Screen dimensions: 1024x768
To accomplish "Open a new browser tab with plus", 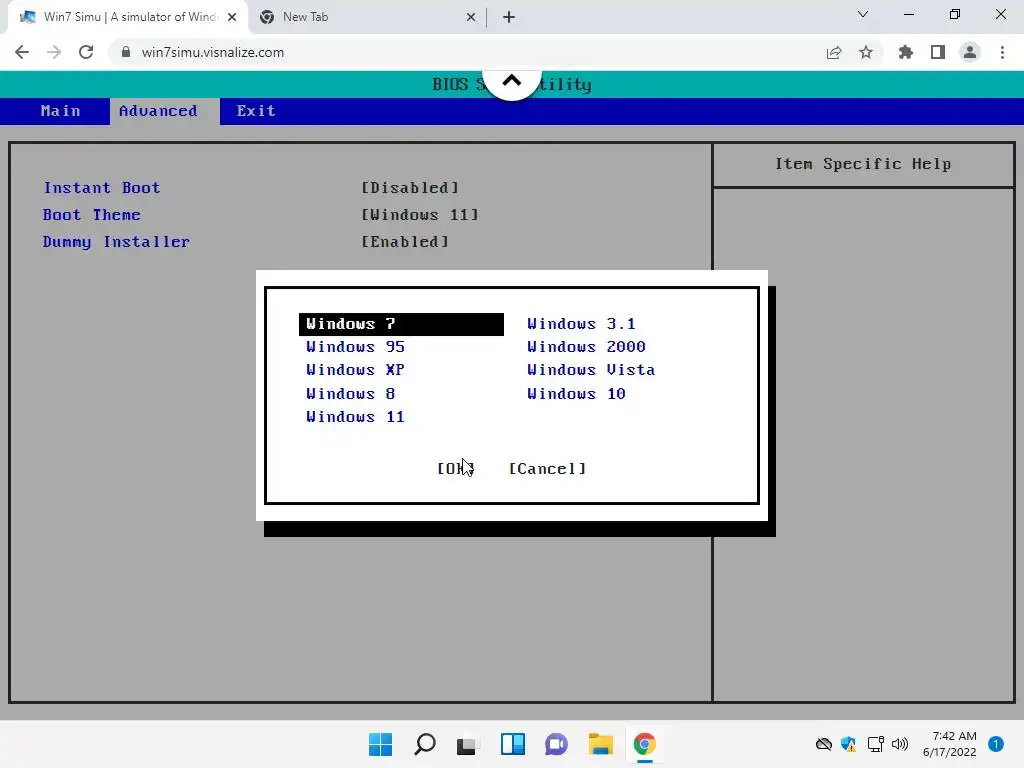I will tap(509, 17).
